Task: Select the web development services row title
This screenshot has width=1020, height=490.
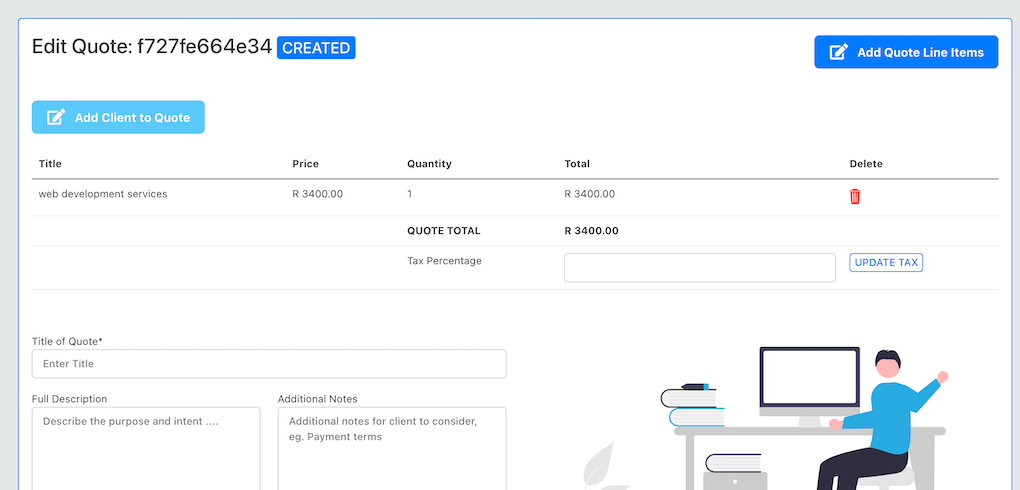Action: 103,194
